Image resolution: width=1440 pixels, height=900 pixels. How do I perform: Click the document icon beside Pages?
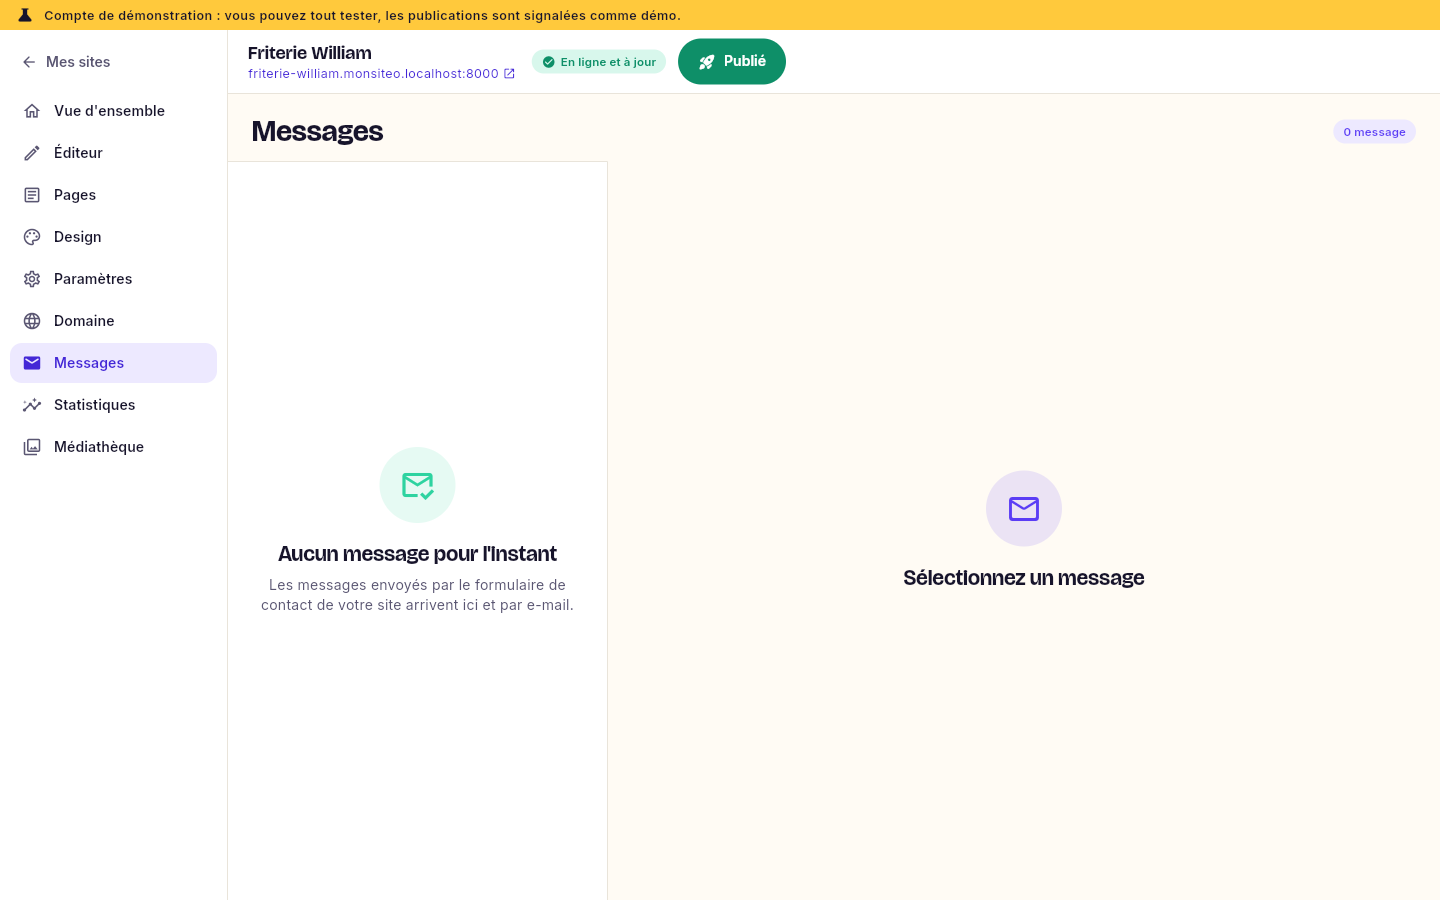point(32,195)
